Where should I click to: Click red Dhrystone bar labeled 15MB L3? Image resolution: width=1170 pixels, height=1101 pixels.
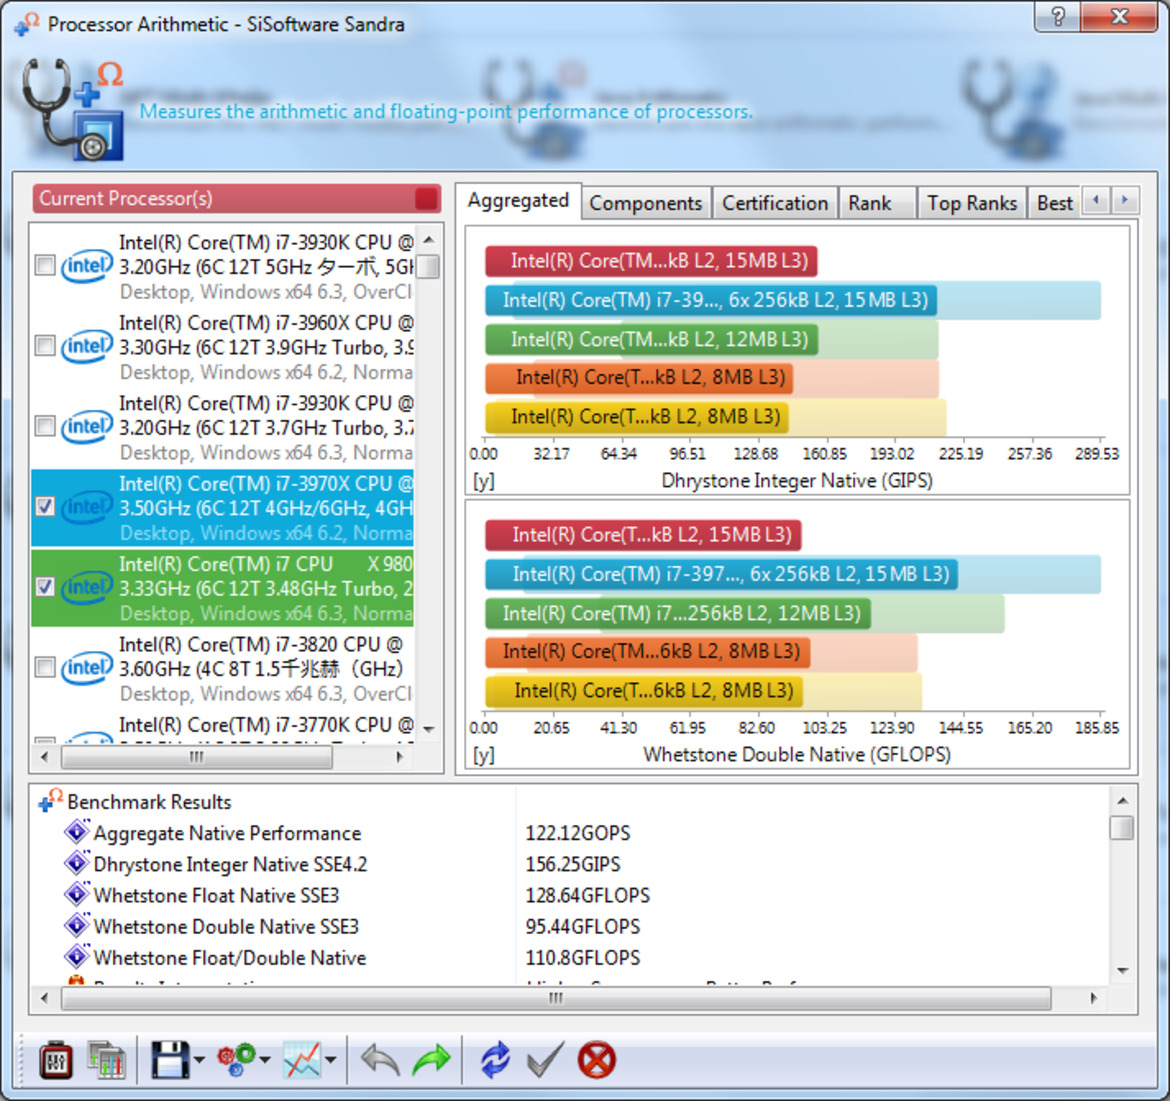click(x=651, y=261)
